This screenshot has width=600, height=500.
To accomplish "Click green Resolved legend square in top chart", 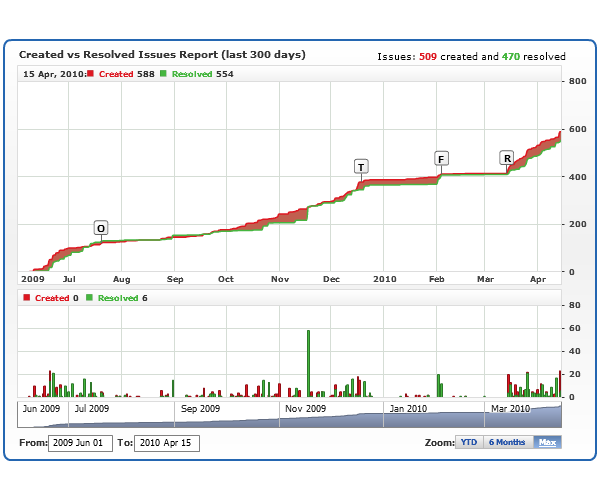I will point(163,74).
